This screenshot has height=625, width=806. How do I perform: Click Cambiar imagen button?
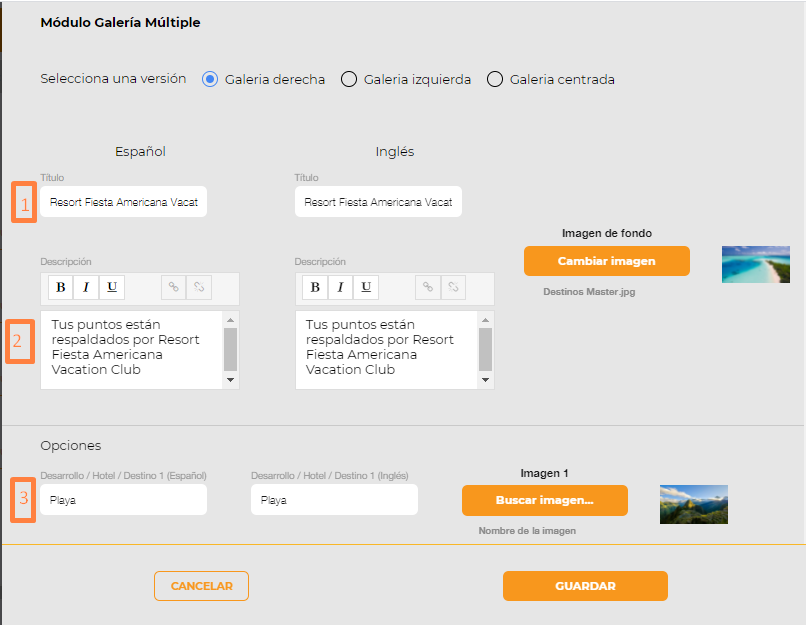point(607,261)
